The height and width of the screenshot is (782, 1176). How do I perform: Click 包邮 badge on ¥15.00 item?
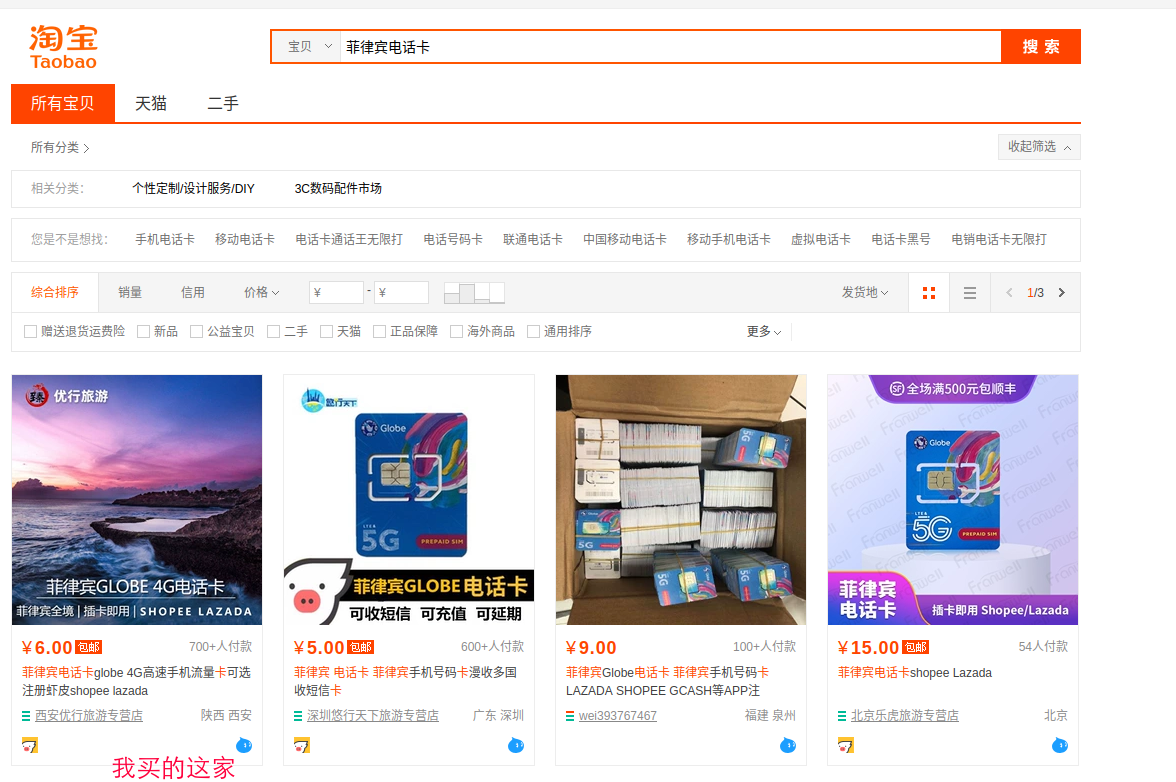coord(916,647)
